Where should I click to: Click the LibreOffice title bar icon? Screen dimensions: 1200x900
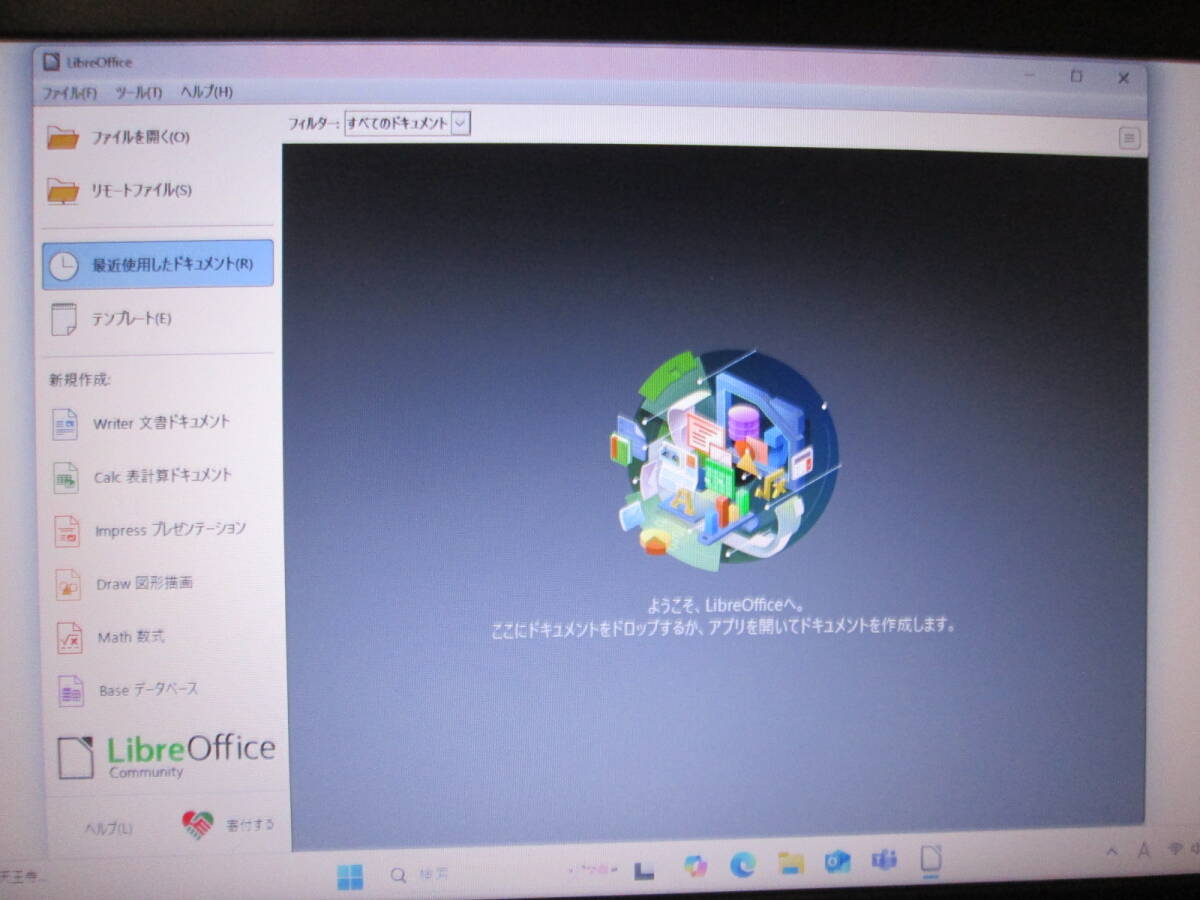coord(52,62)
